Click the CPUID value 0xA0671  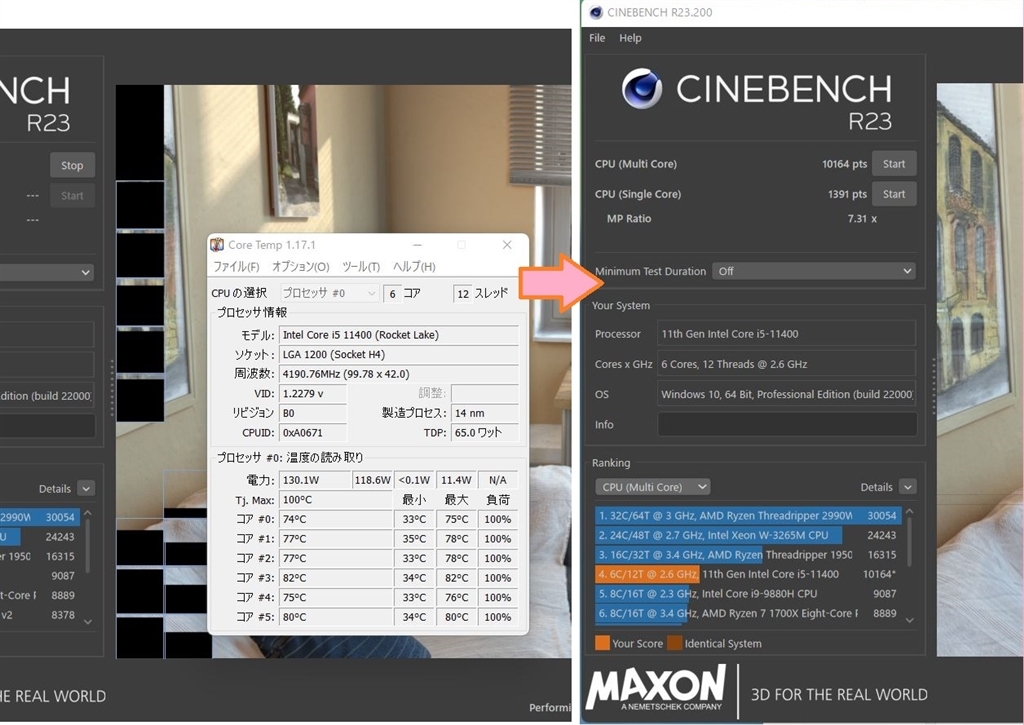pyautogui.click(x=313, y=433)
